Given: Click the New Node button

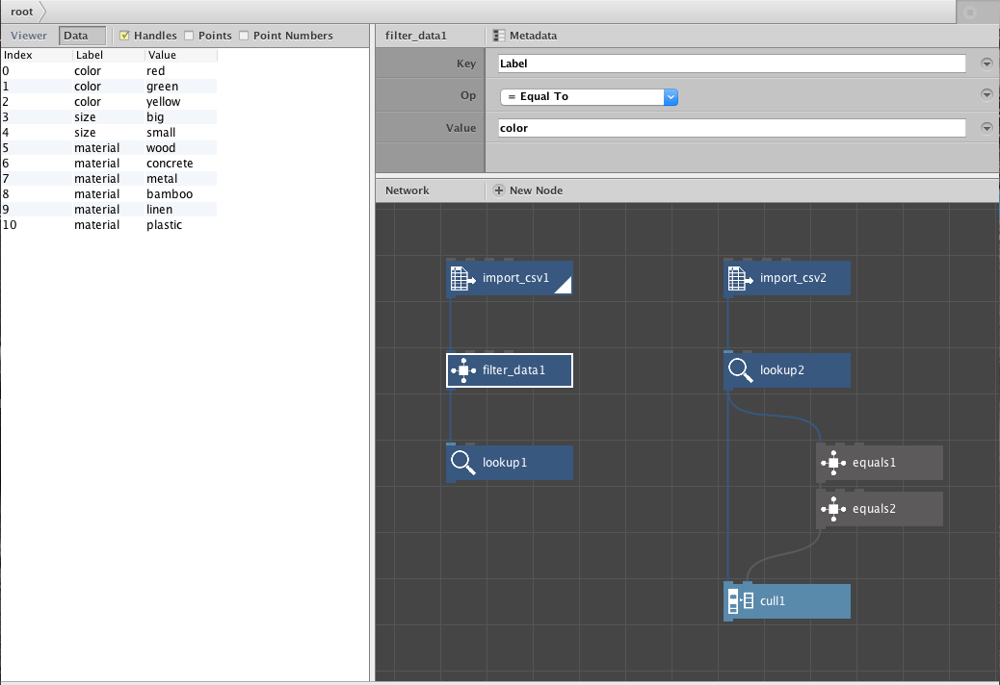Looking at the screenshot, I should click(x=528, y=190).
